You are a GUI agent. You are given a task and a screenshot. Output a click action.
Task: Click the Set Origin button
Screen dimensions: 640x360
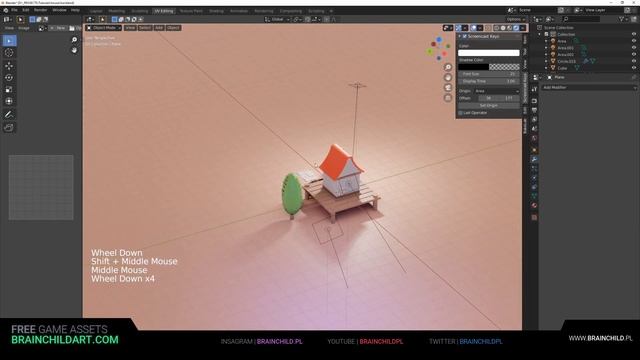[x=489, y=105]
